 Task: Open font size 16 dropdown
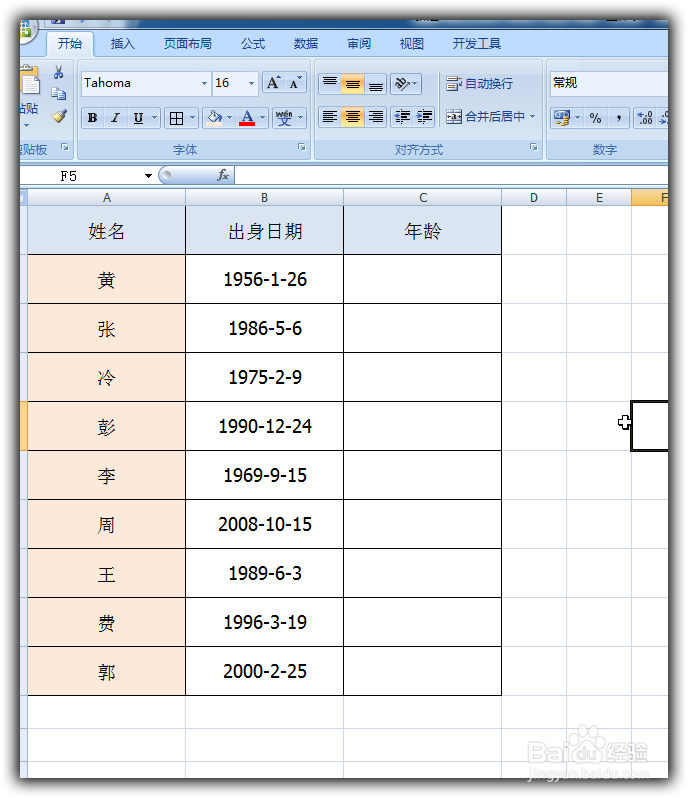tap(251, 83)
